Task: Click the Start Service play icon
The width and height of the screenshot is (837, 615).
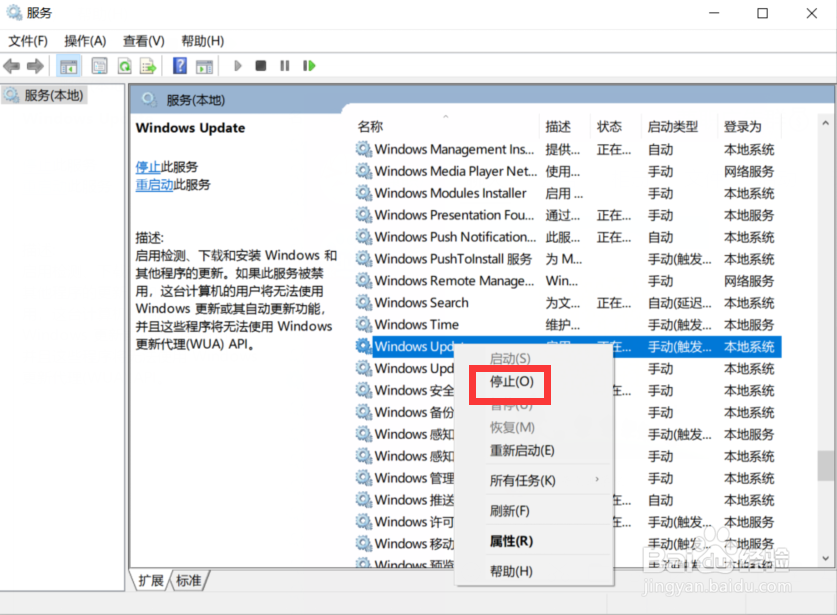Action: point(238,66)
